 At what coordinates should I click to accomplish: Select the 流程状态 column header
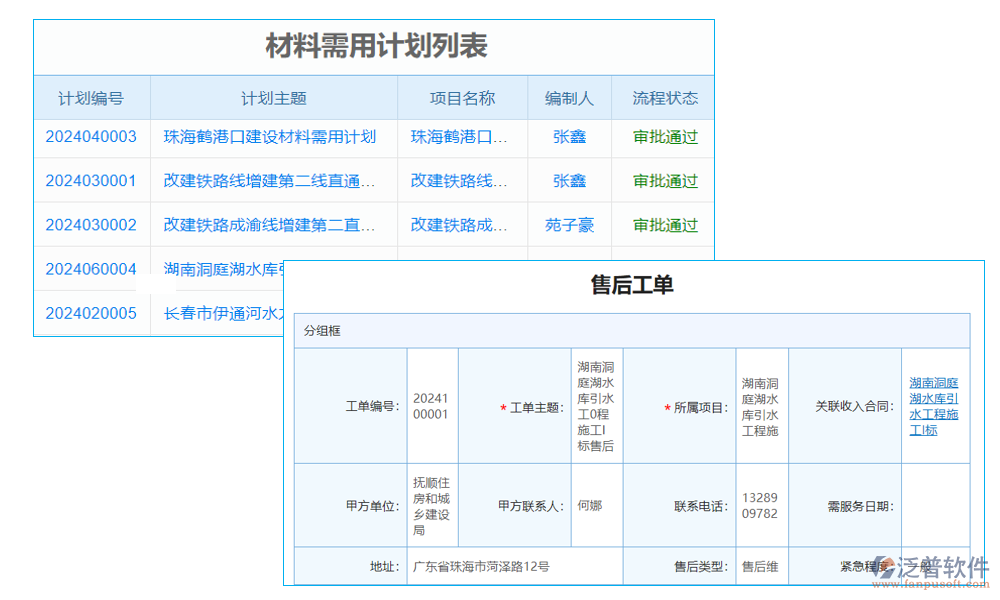tap(664, 97)
